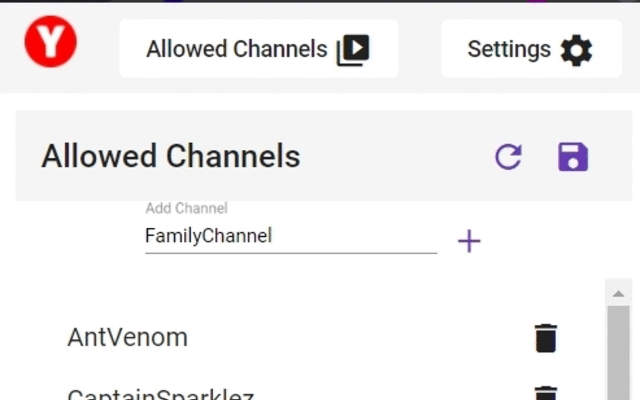640x400 pixels.
Task: Select the CaptainSparklez channel name
Action: pos(160,394)
